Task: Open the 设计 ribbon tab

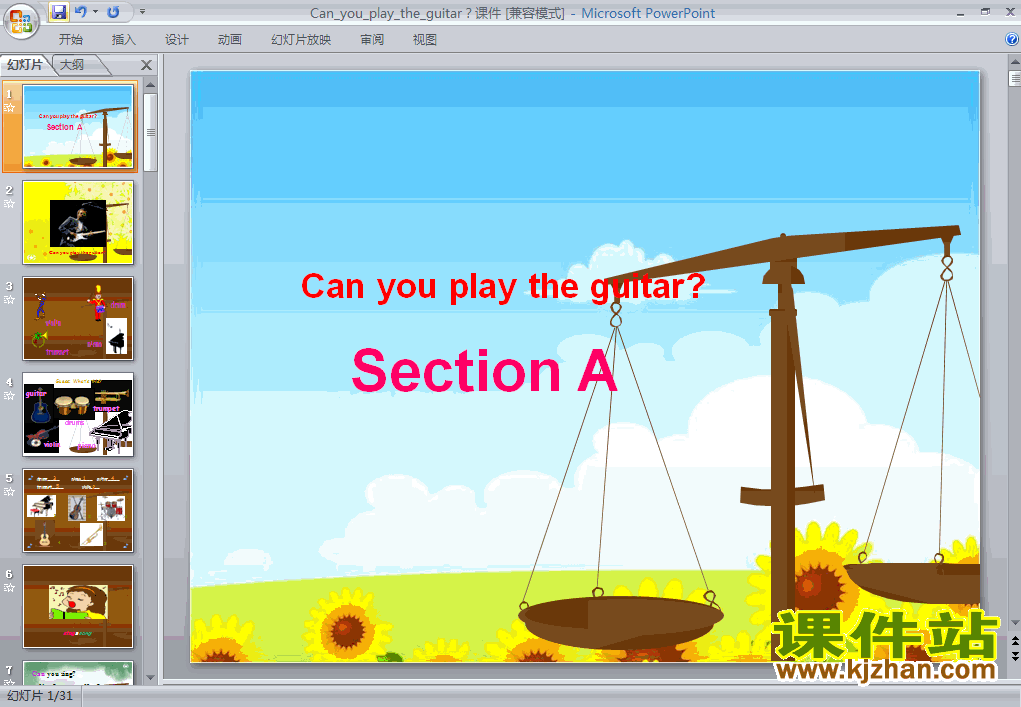Action: [x=176, y=40]
